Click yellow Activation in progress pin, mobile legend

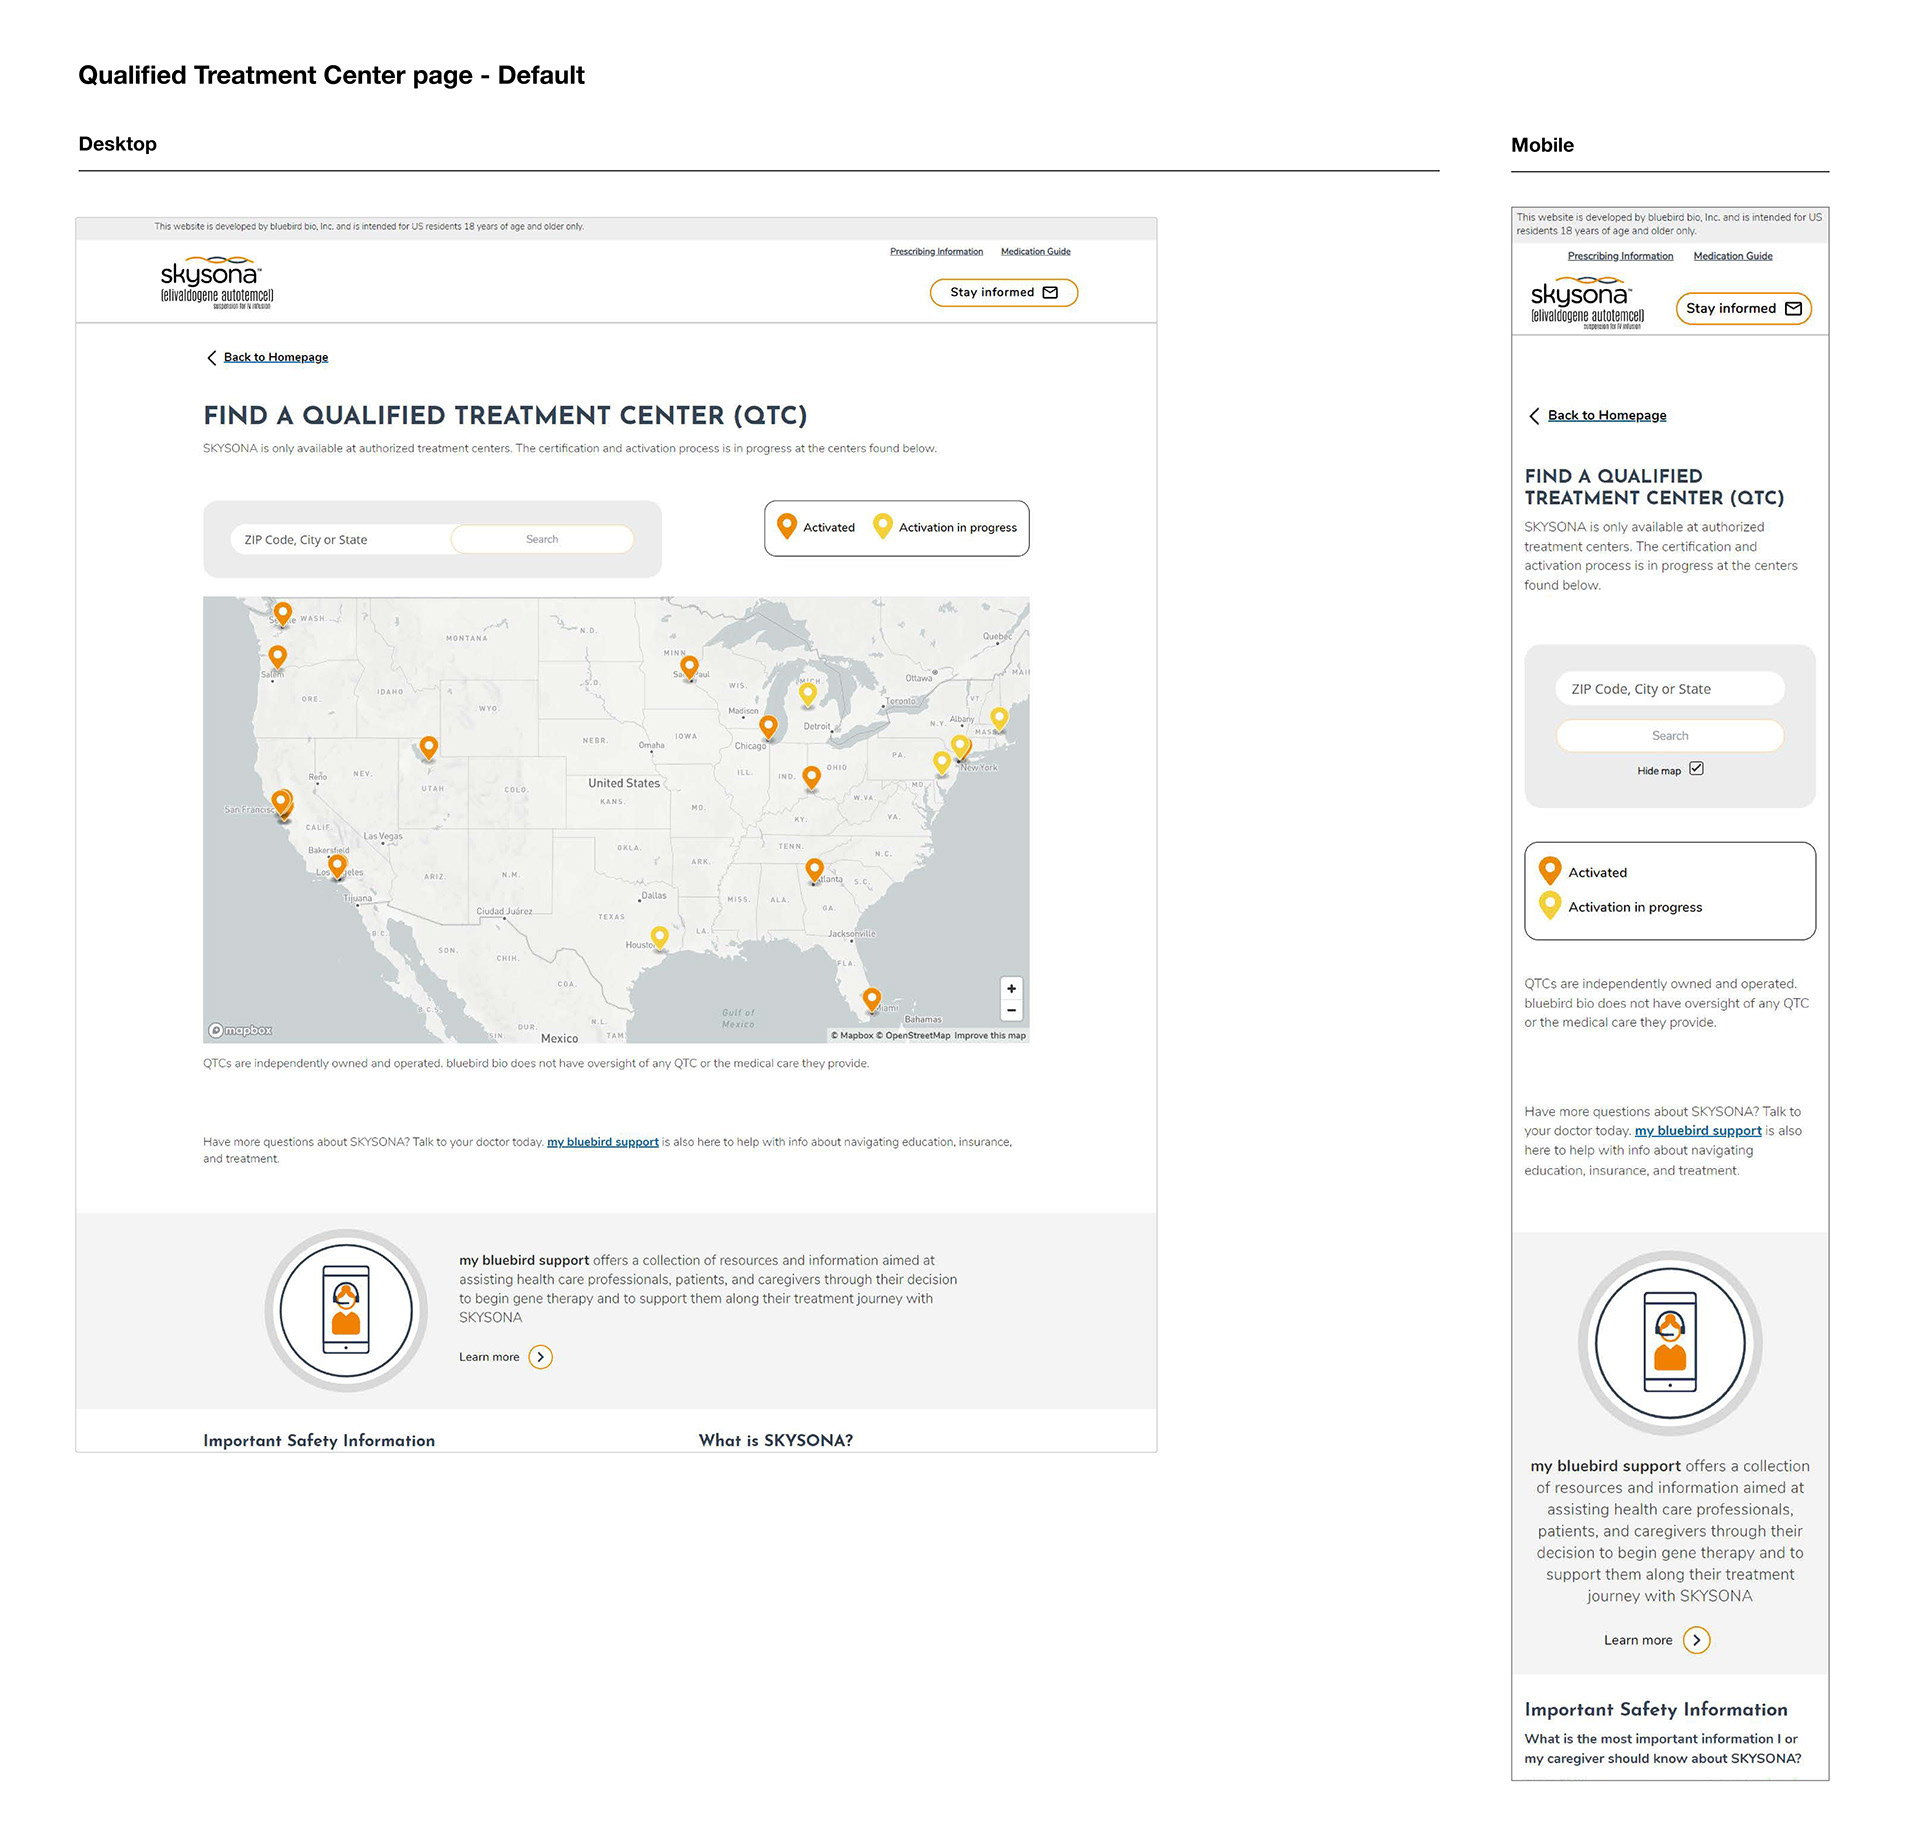[x=1550, y=905]
